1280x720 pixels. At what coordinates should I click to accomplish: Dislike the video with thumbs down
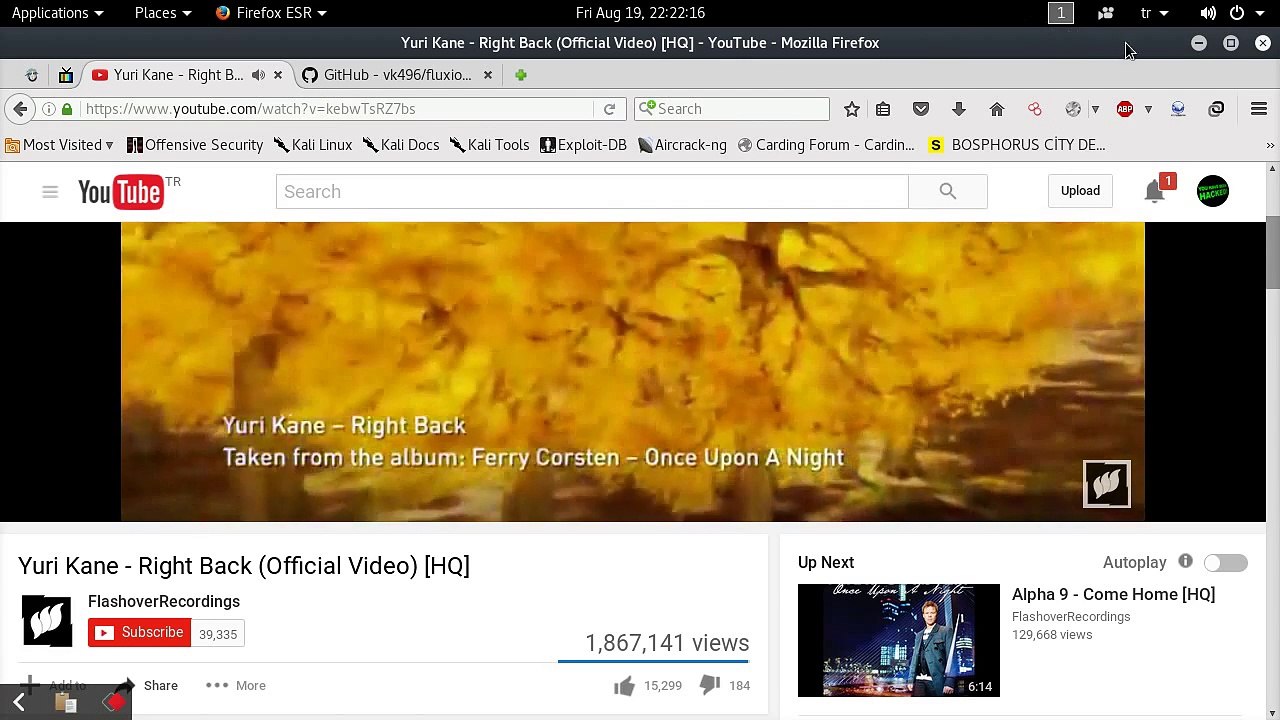[x=709, y=685]
